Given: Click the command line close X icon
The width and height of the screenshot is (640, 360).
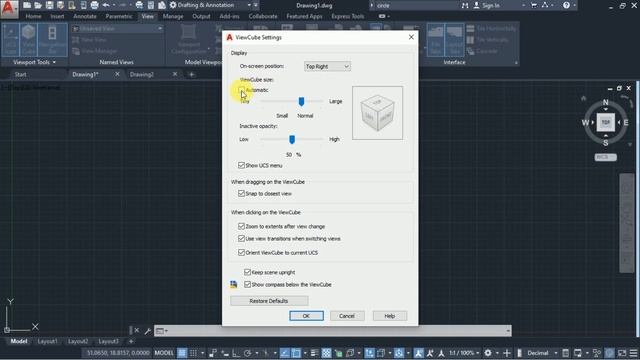Looking at the screenshot, I should pos(137,331).
